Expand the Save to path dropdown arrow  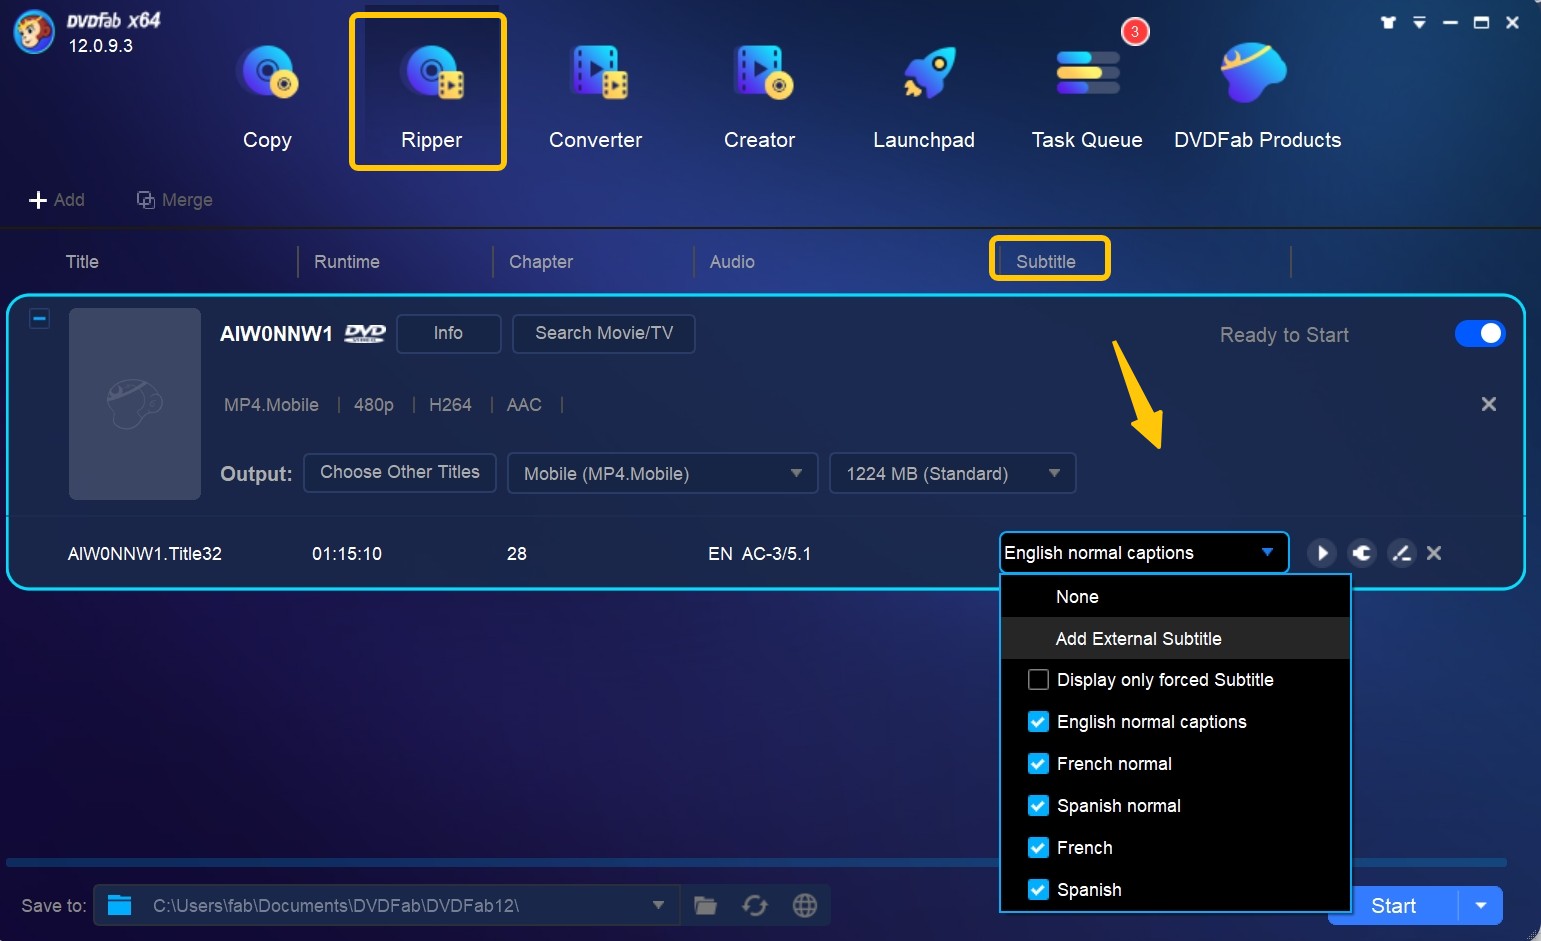pyautogui.click(x=658, y=905)
